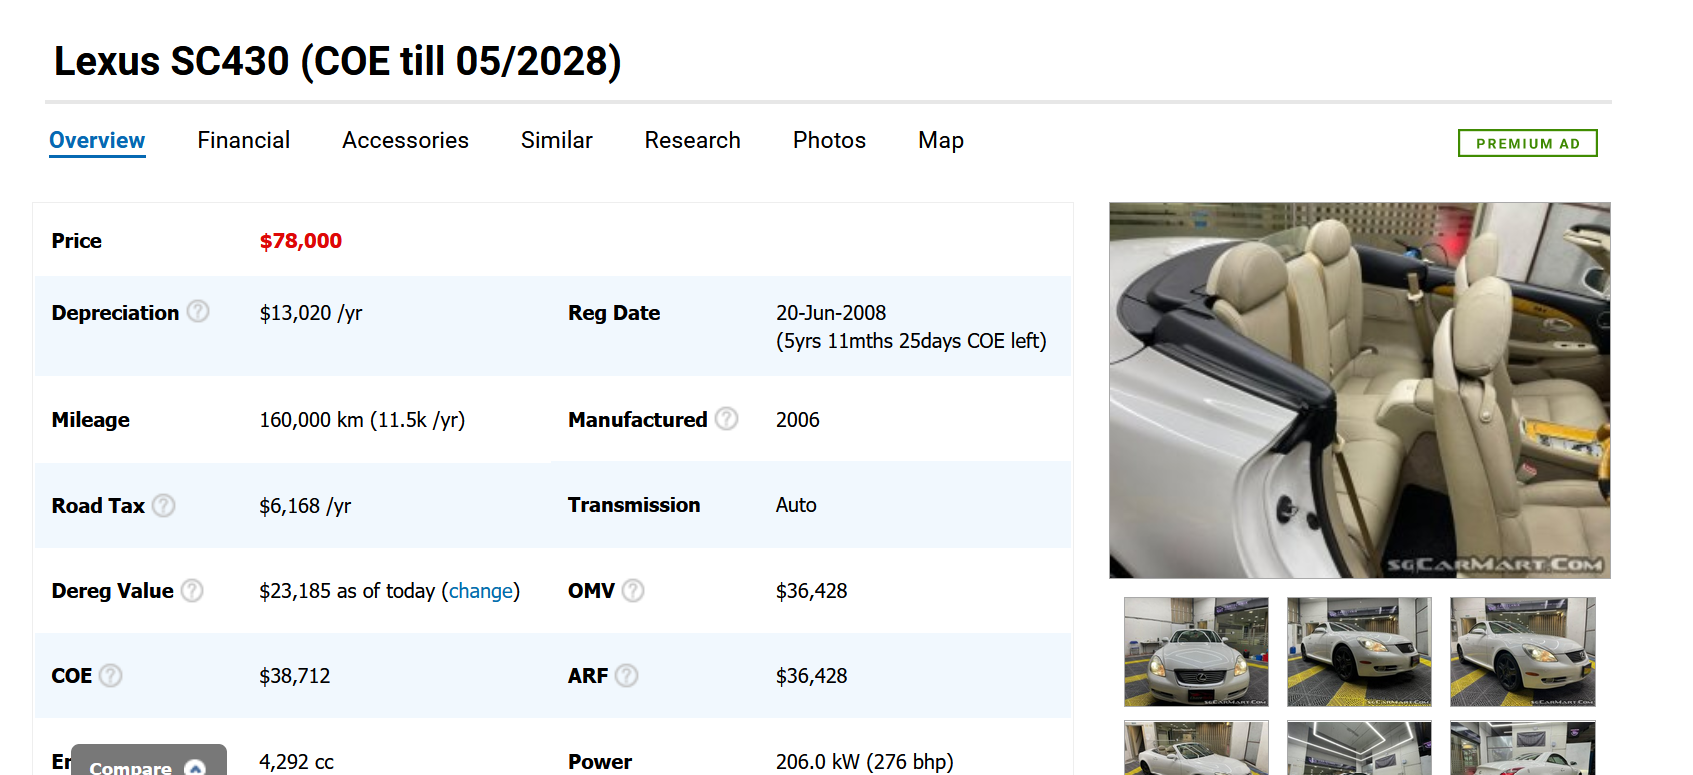Click the Overview tab
The height and width of the screenshot is (775, 1693).
coord(97,141)
